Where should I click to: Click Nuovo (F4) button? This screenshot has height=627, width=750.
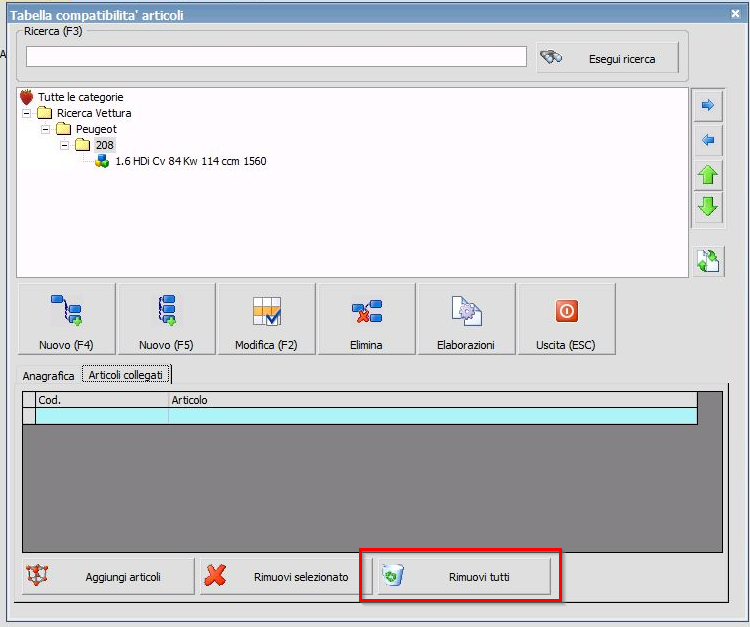[66, 319]
